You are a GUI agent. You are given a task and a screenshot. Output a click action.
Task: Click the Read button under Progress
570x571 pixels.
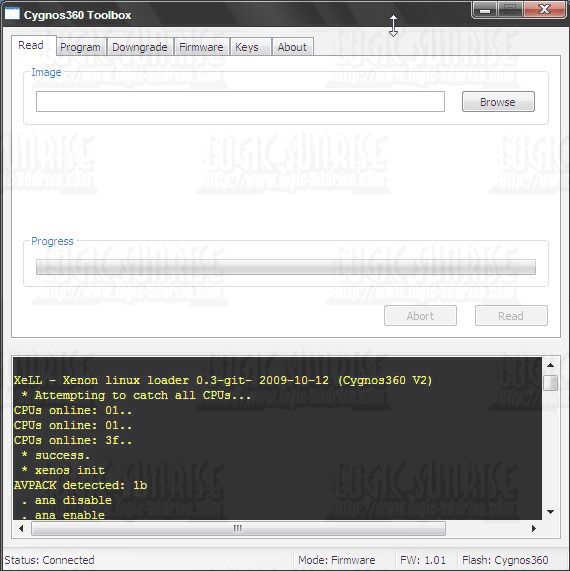(511, 316)
